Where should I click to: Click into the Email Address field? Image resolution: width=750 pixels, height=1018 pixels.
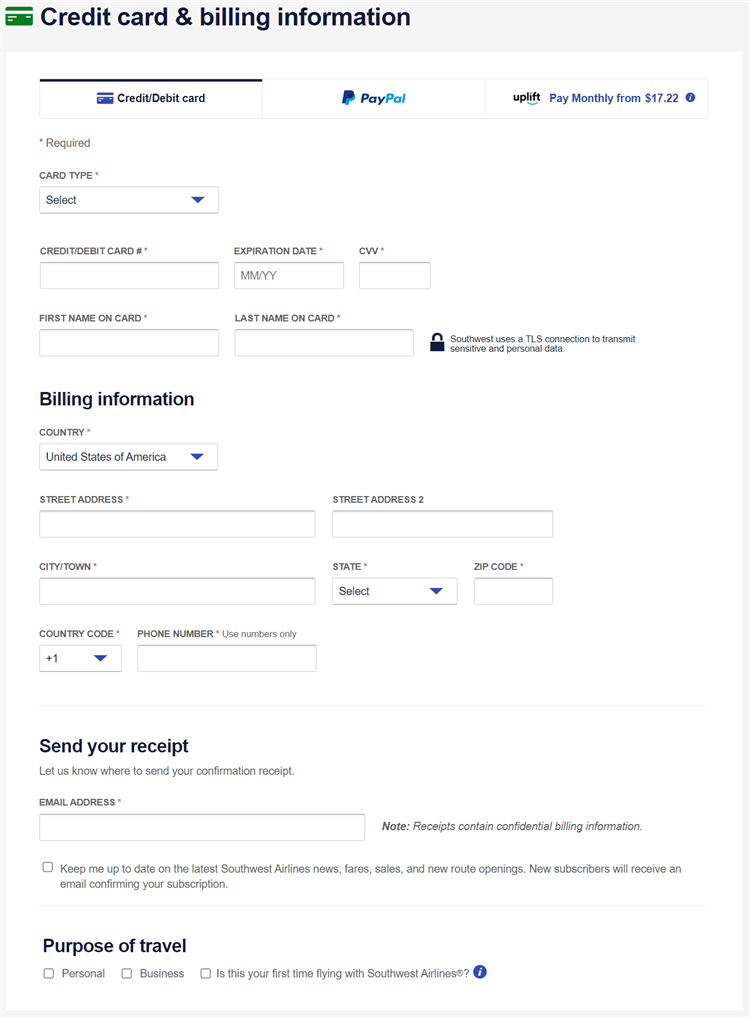tap(202, 827)
